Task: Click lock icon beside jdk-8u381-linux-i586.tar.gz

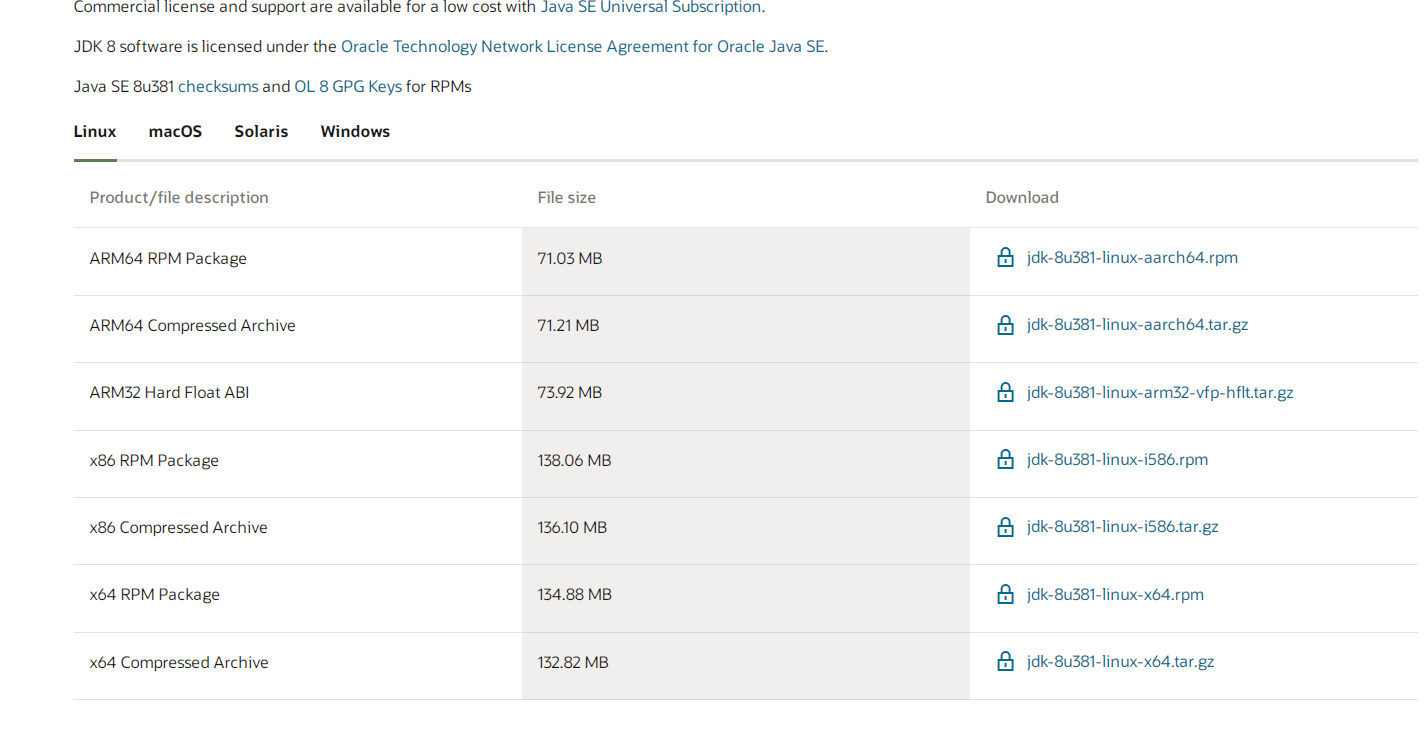Action: click(1005, 527)
